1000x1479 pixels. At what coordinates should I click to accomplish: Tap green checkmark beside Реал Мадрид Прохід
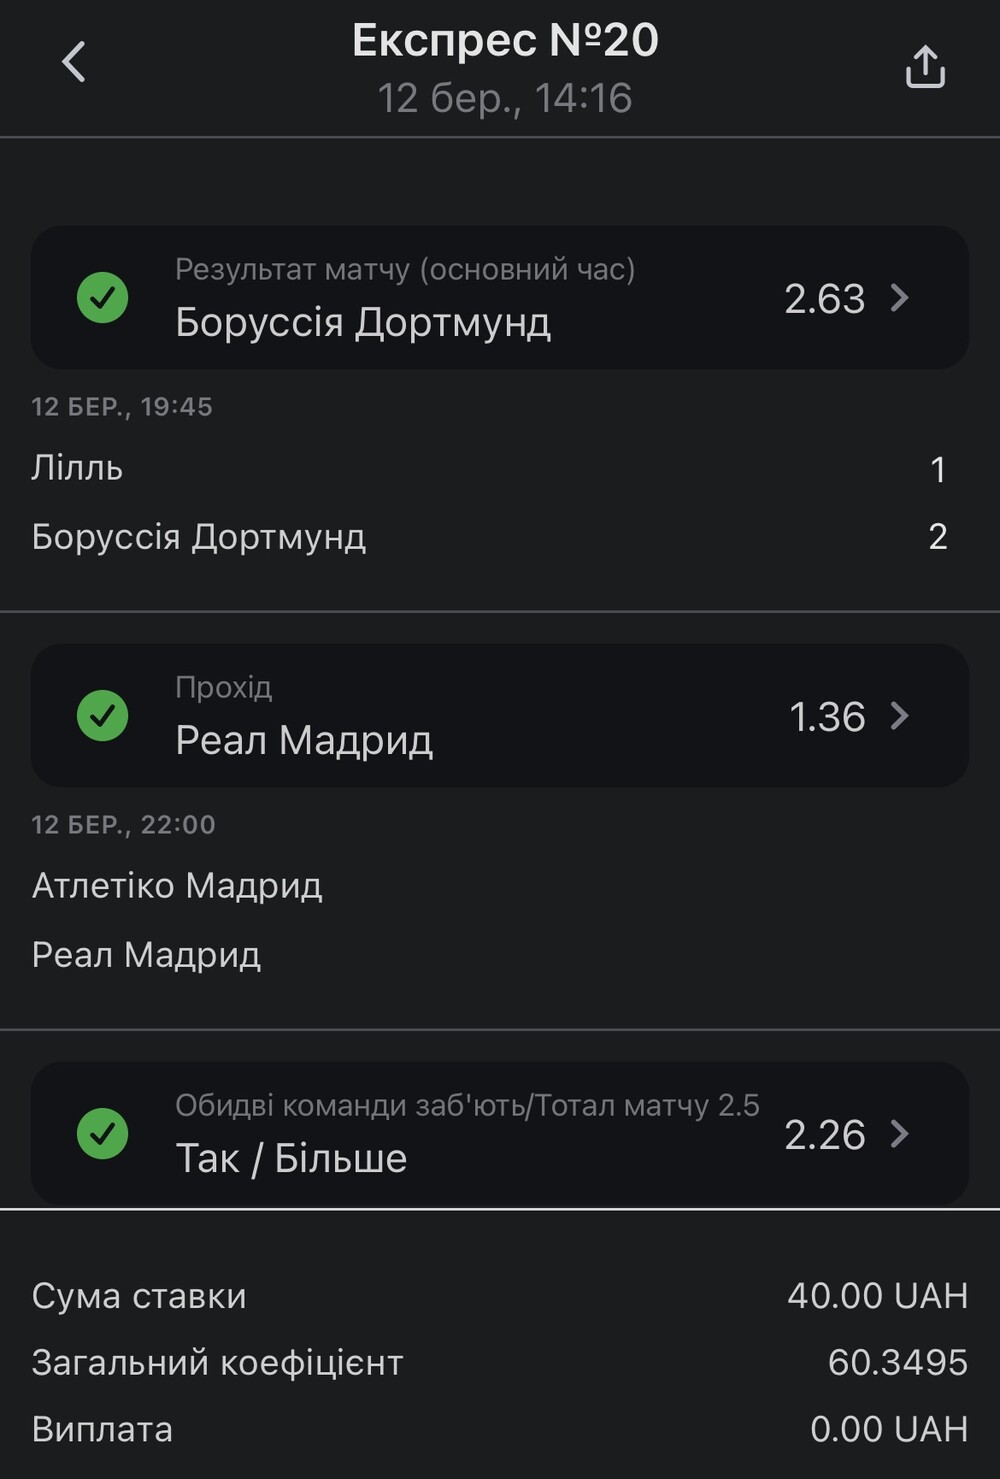coord(103,716)
